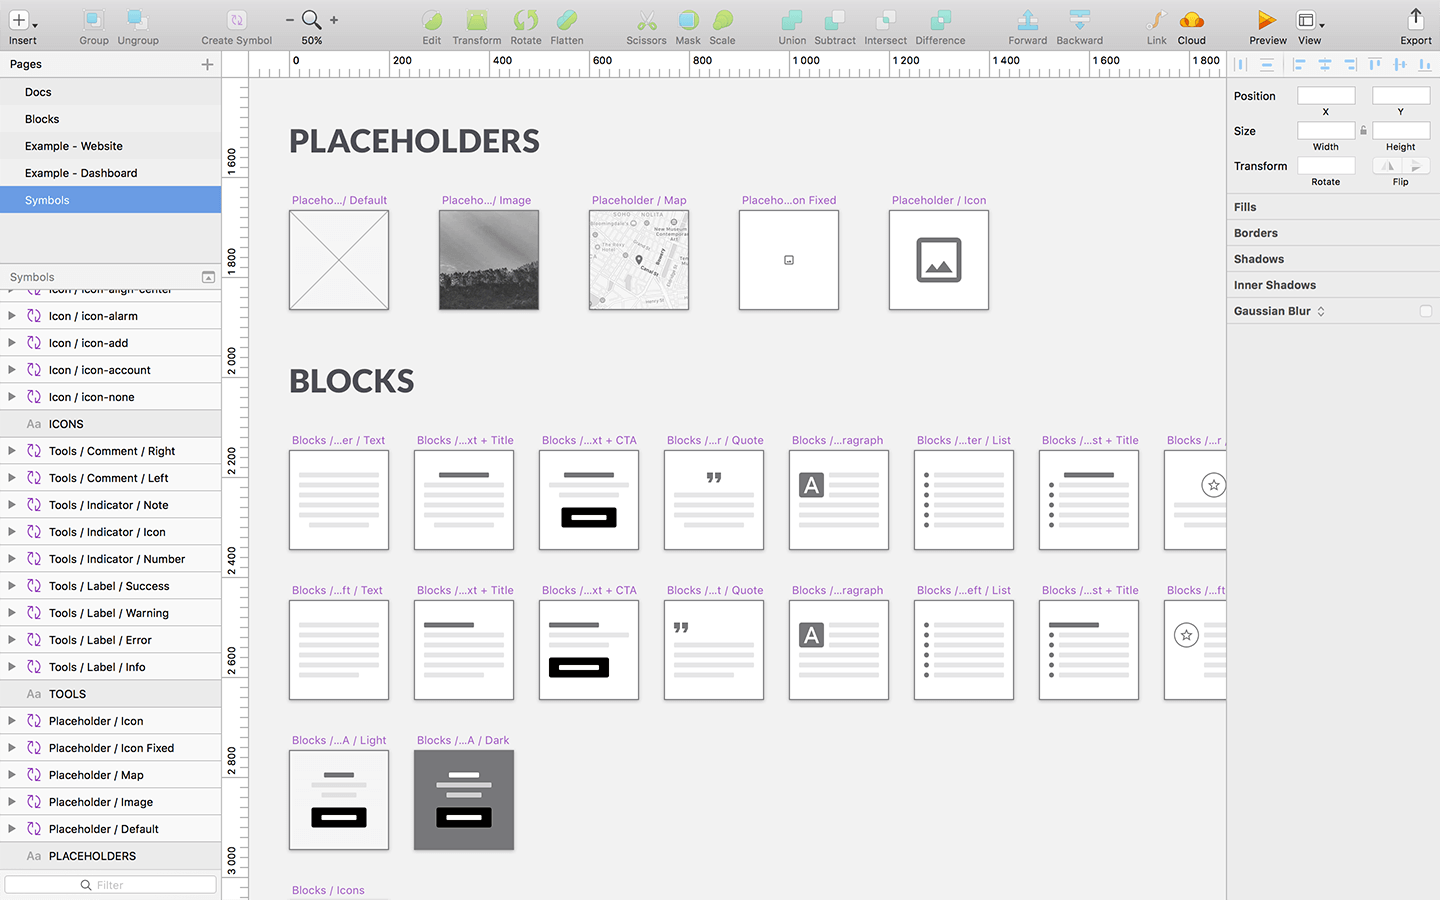Expand Icon / icon-alarm layer
The image size is (1440, 900).
[11, 316]
